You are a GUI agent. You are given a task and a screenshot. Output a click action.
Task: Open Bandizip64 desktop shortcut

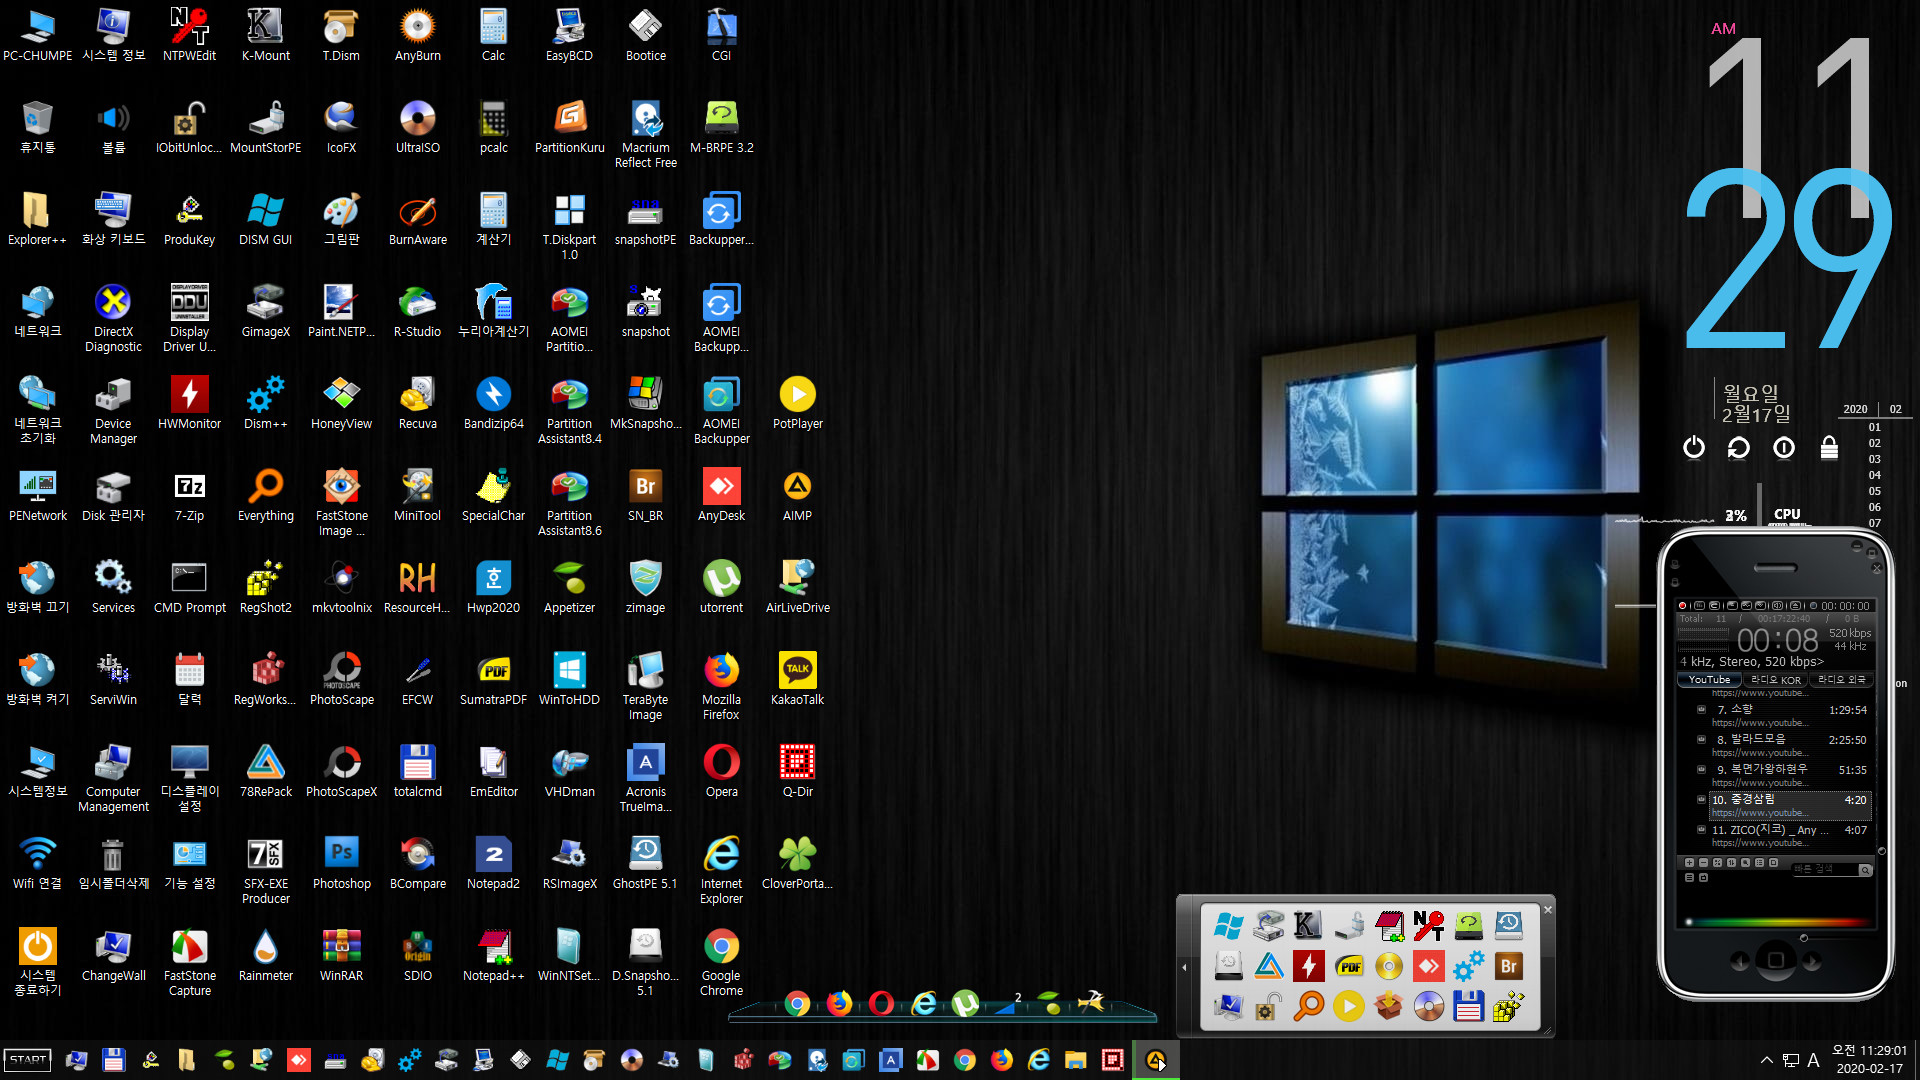(x=493, y=403)
